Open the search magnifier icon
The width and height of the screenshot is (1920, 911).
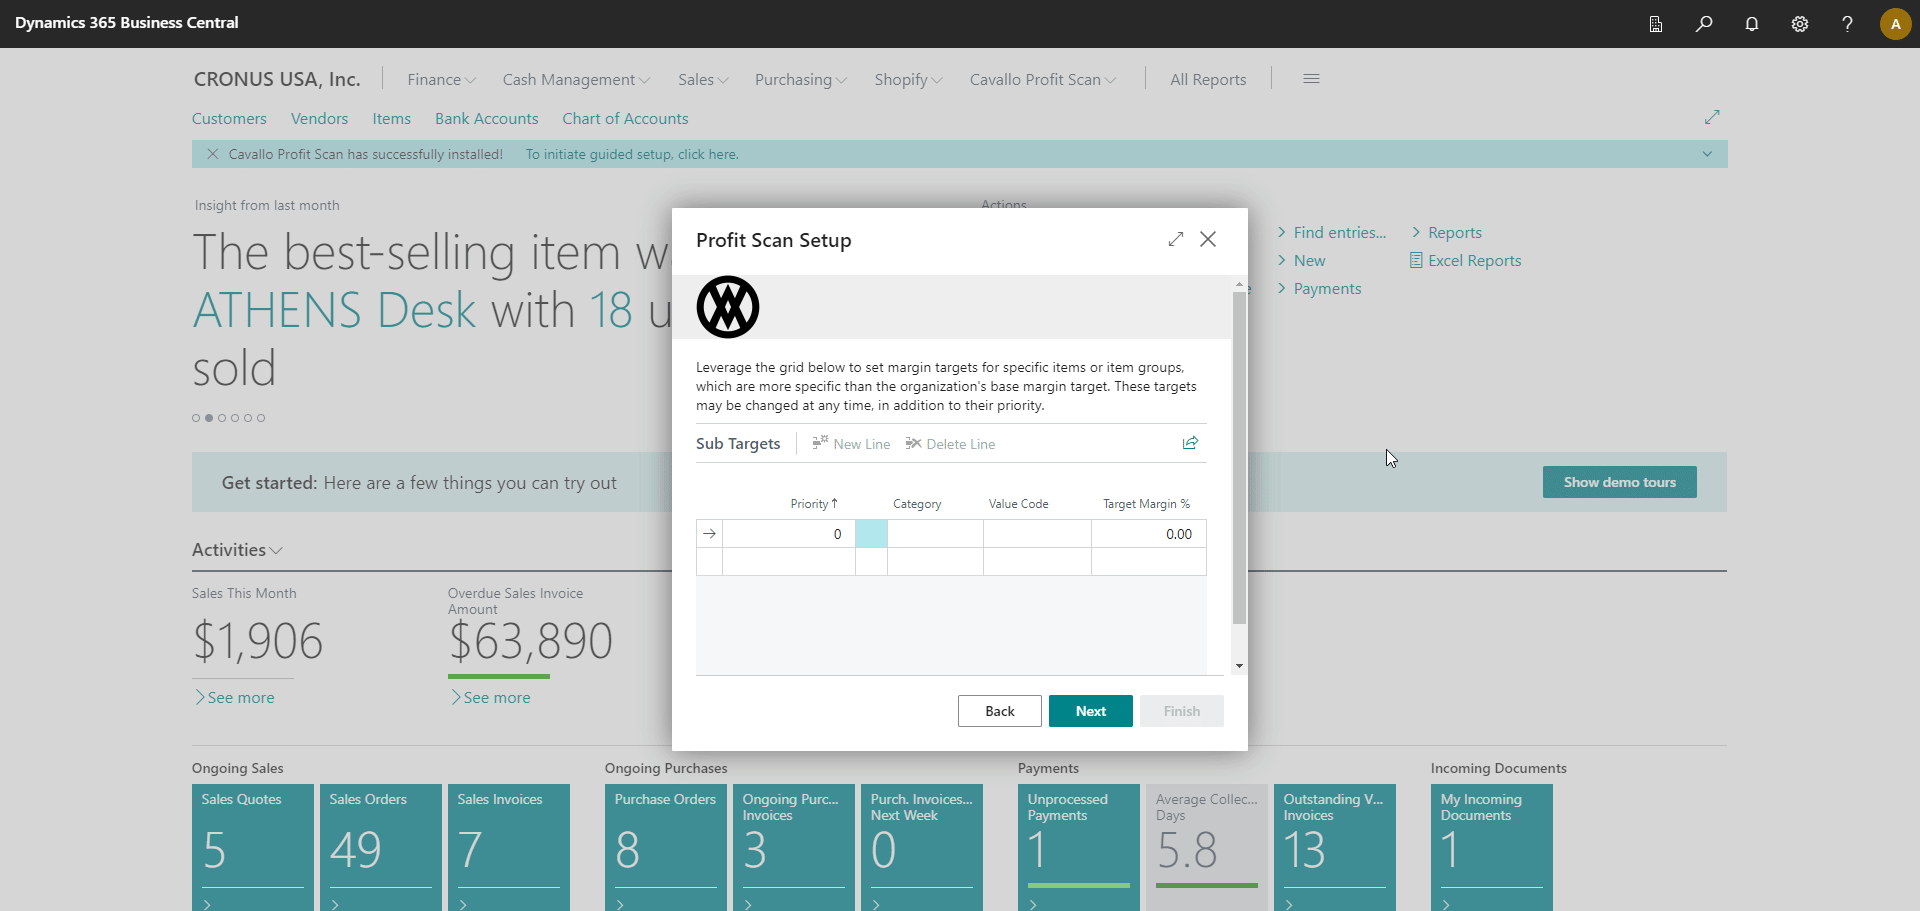point(1704,24)
